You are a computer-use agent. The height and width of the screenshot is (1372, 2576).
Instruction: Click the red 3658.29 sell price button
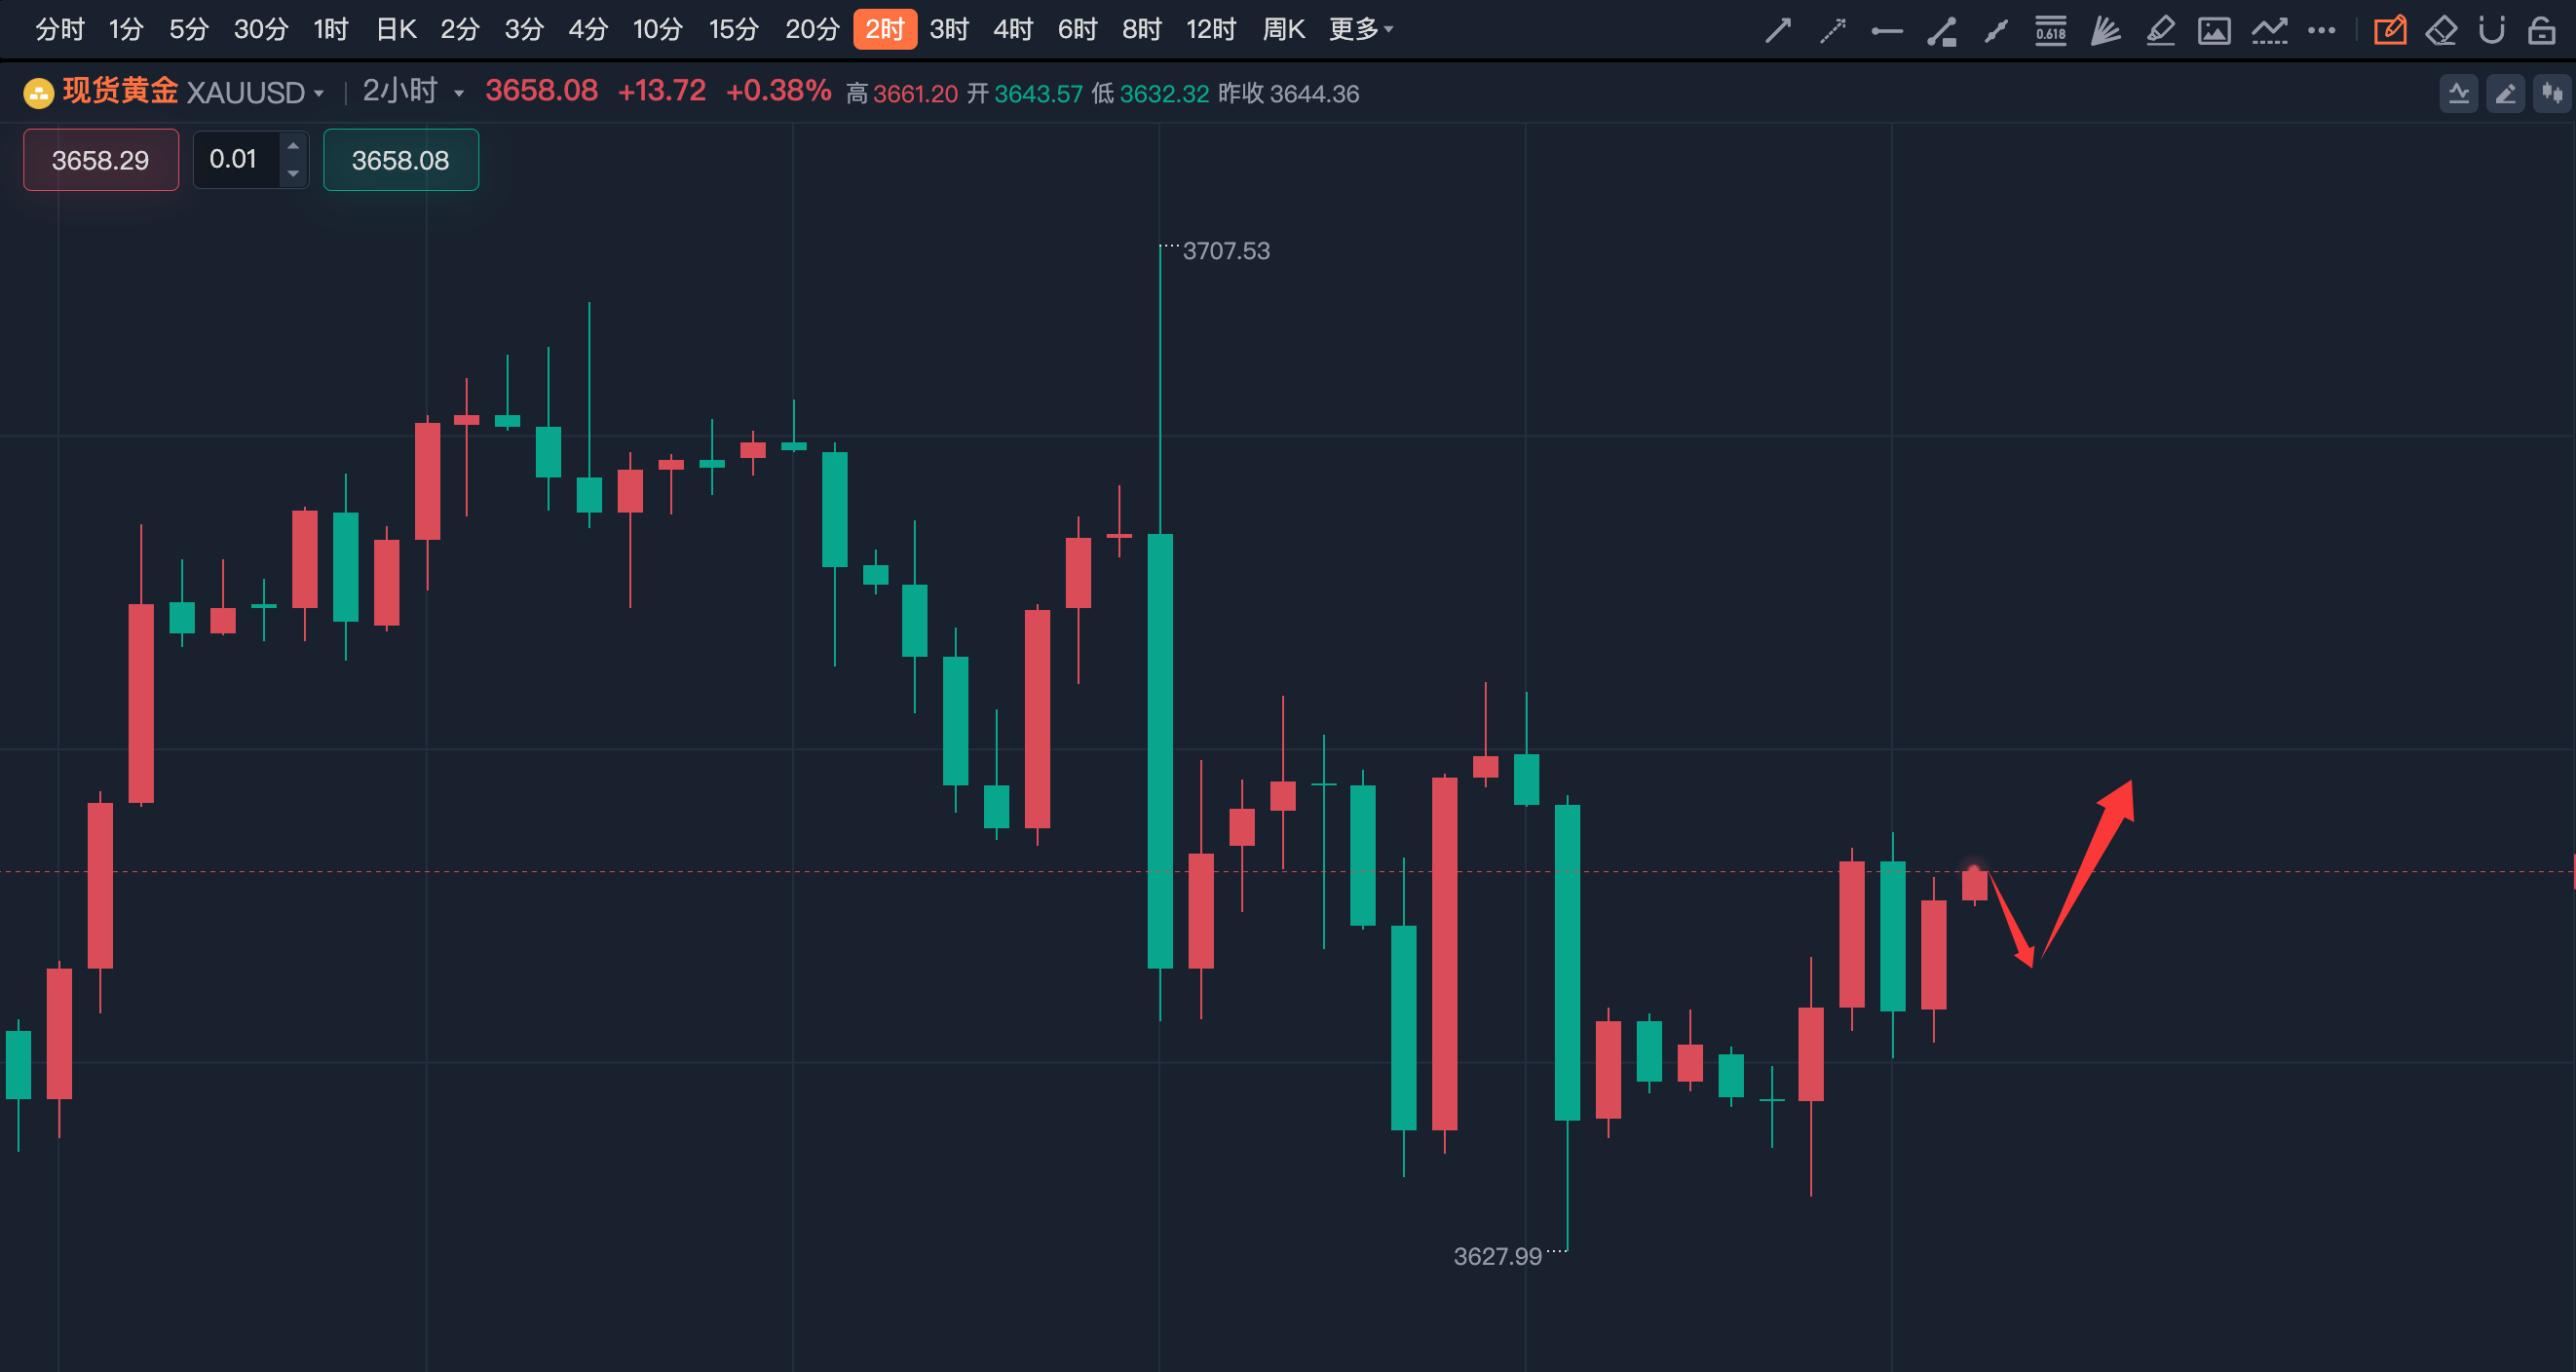click(x=101, y=160)
